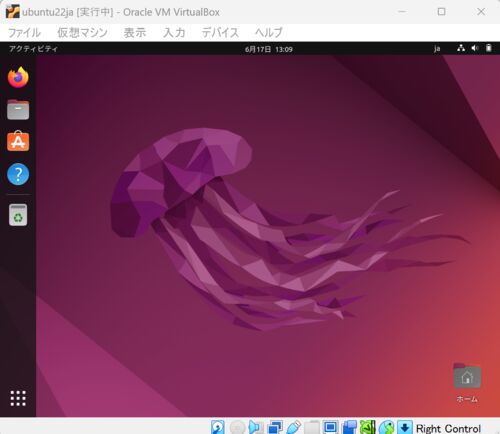Open the 仮想マシン menu
Viewport: 500px width, 434px height.
82,32
